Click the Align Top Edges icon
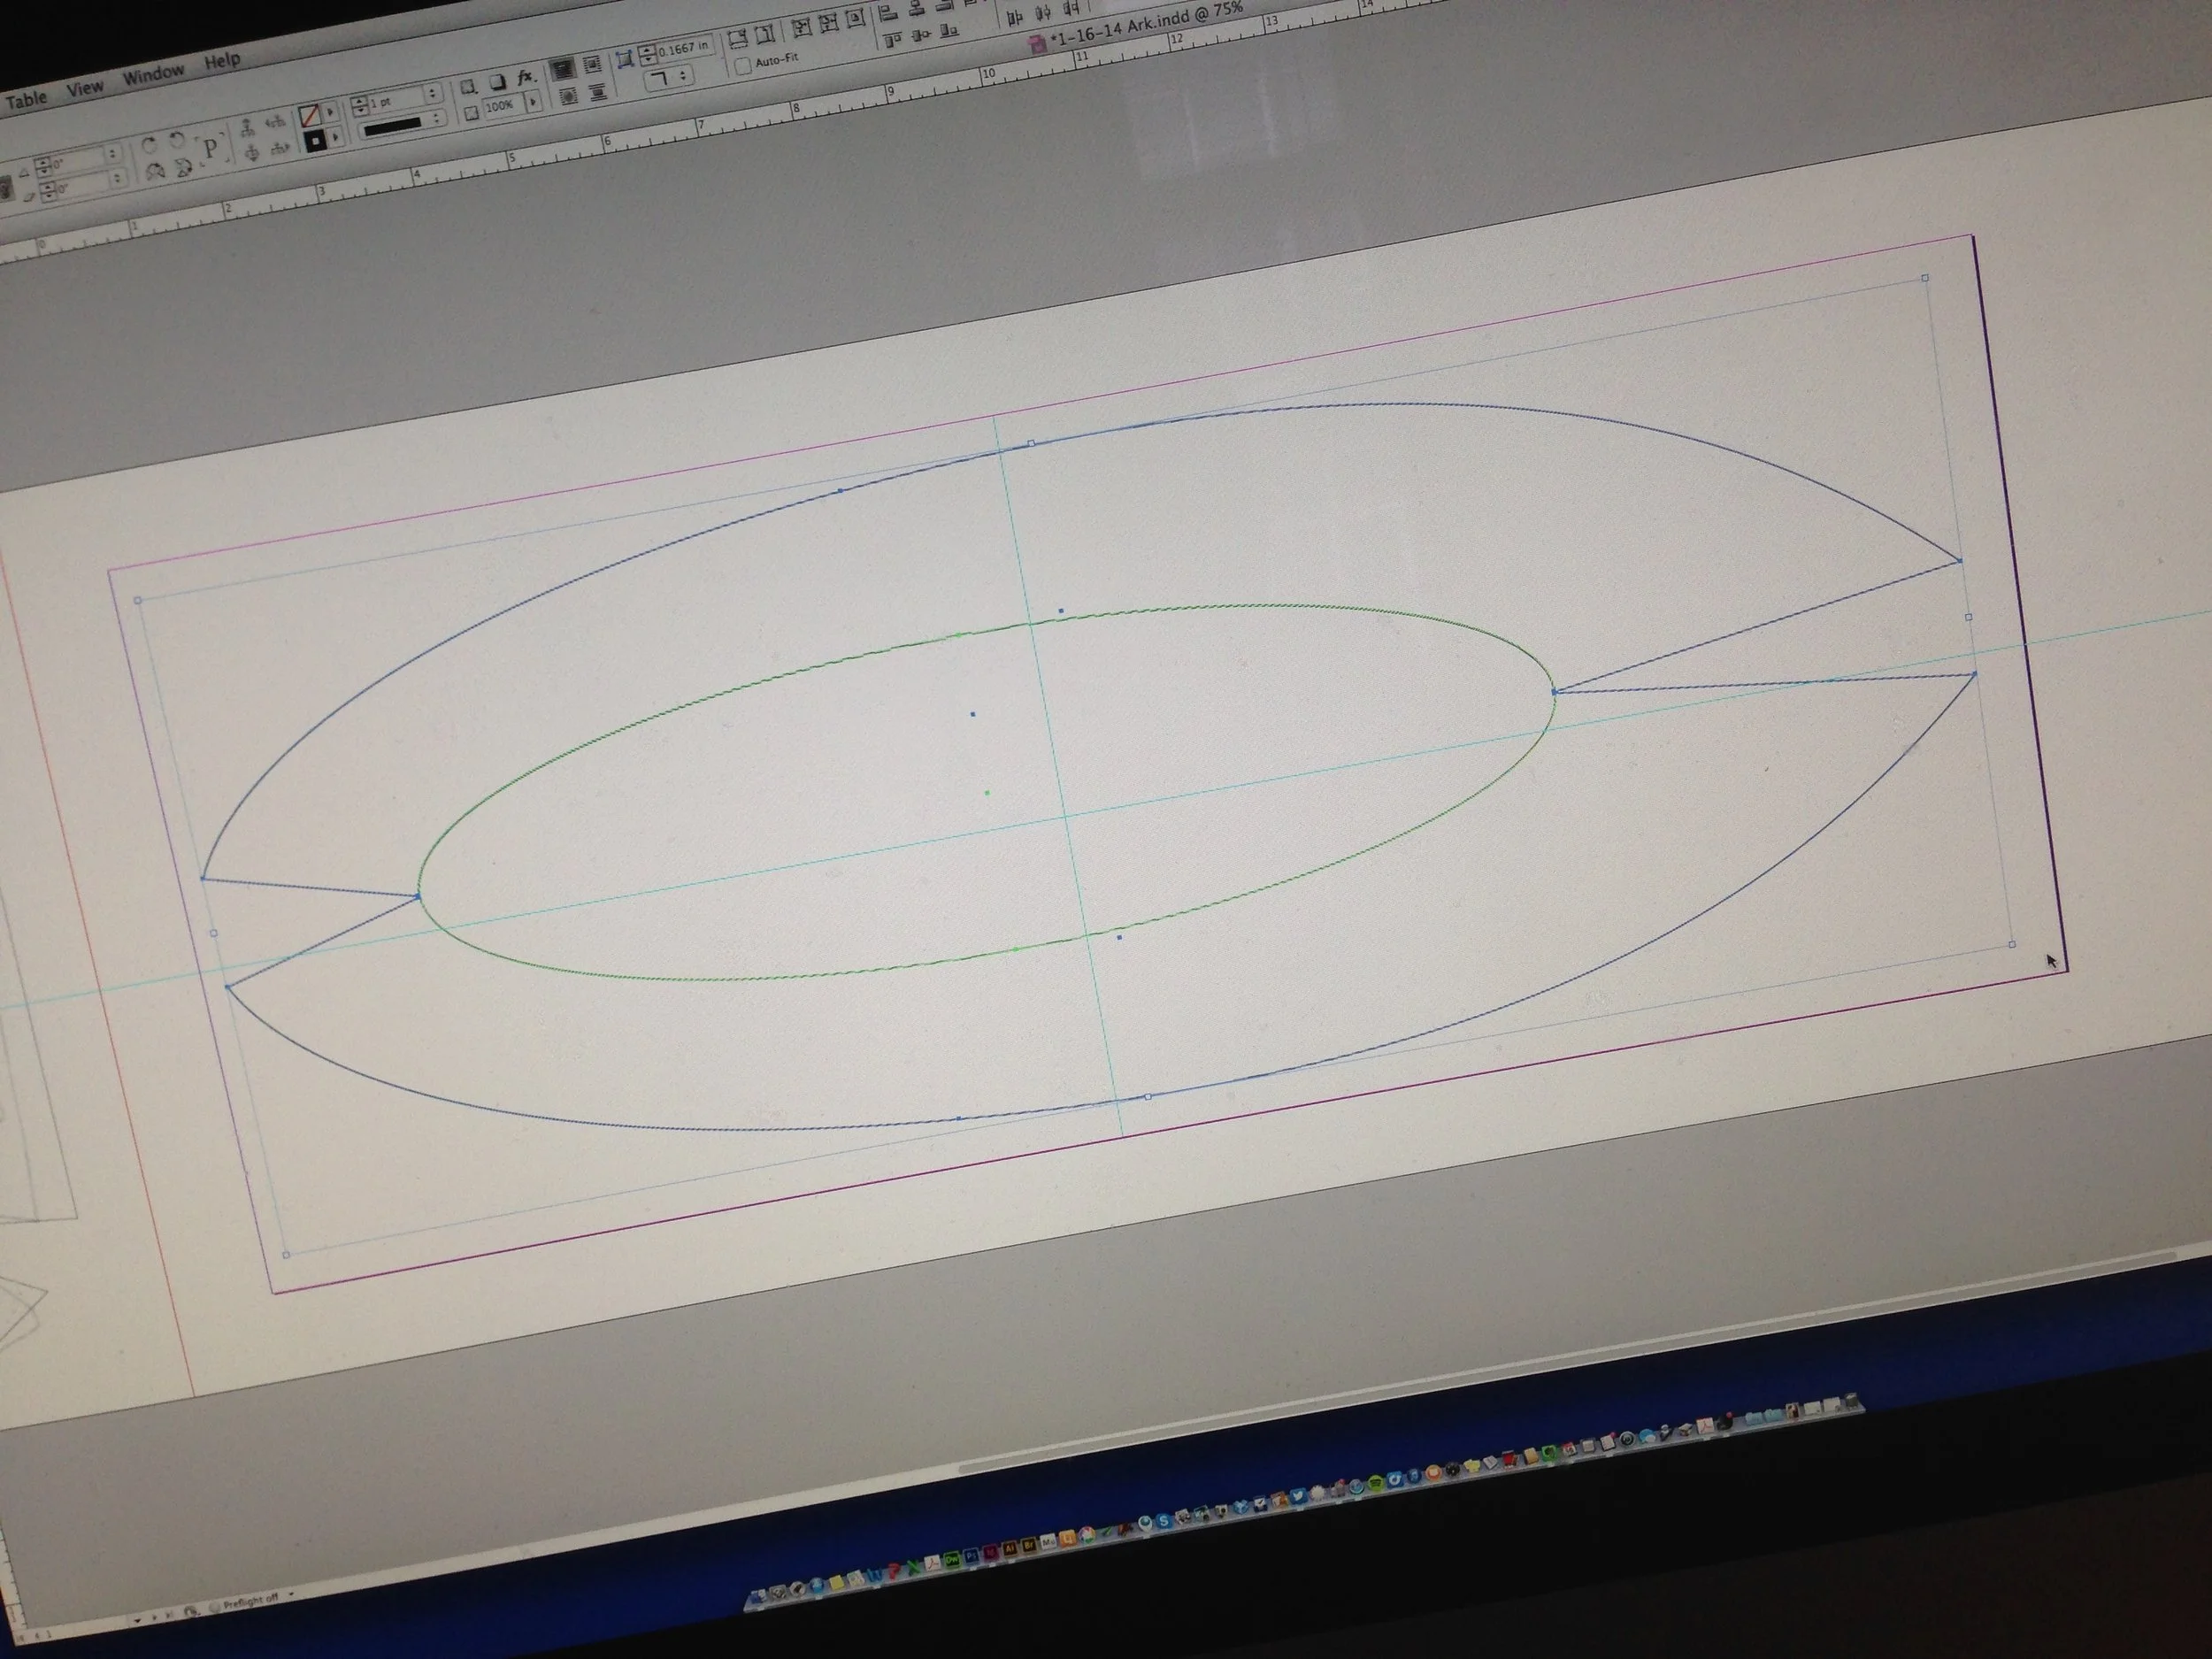 point(893,40)
